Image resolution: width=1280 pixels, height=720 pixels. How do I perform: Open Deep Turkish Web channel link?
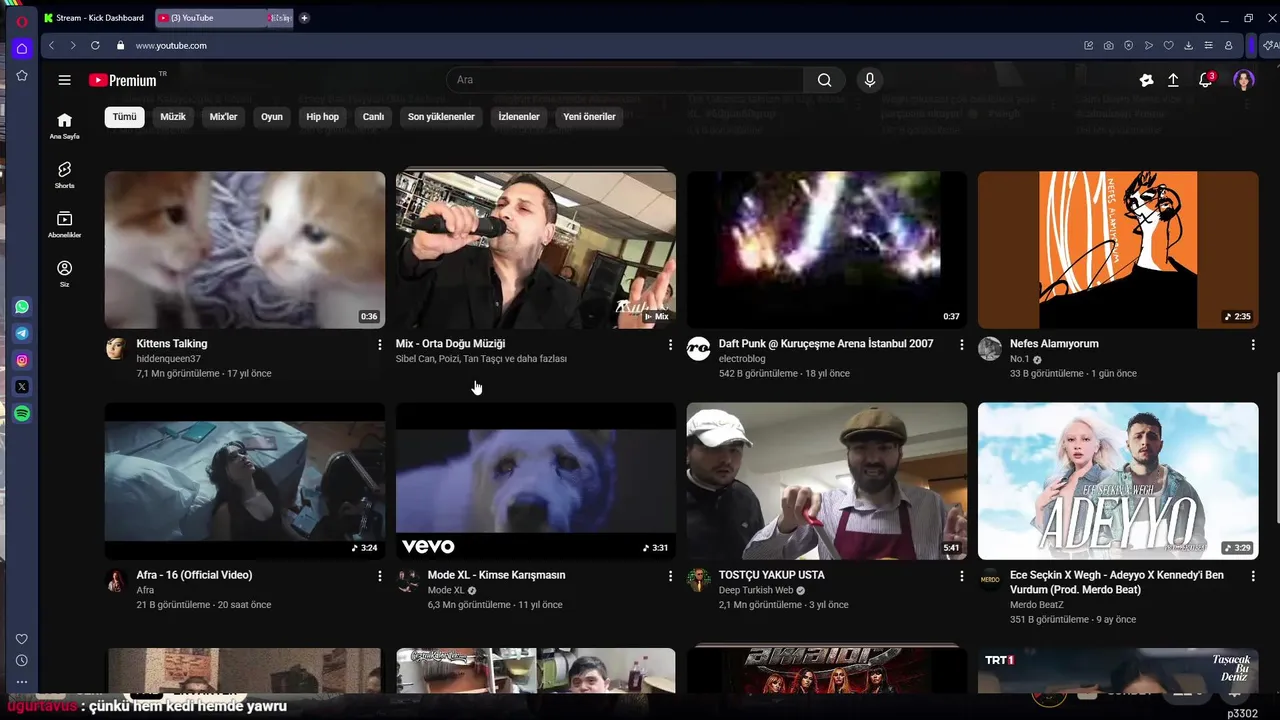coord(756,590)
